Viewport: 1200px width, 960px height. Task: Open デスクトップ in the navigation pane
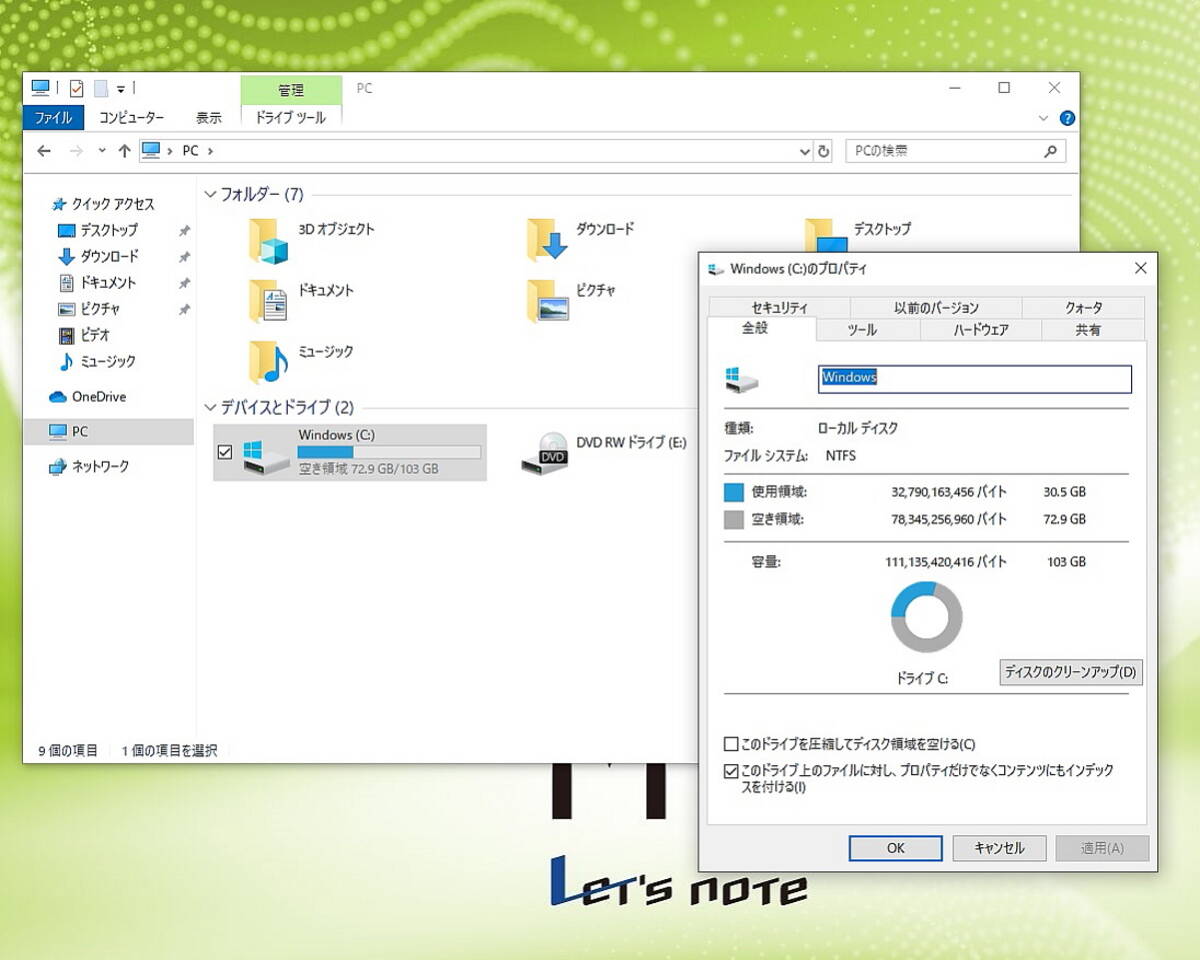[x=98, y=230]
